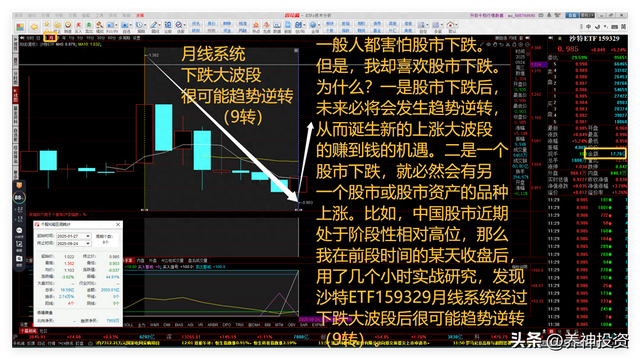Open the 龙虎 ranking icon
The height and width of the screenshot is (360, 640).
point(267,27)
